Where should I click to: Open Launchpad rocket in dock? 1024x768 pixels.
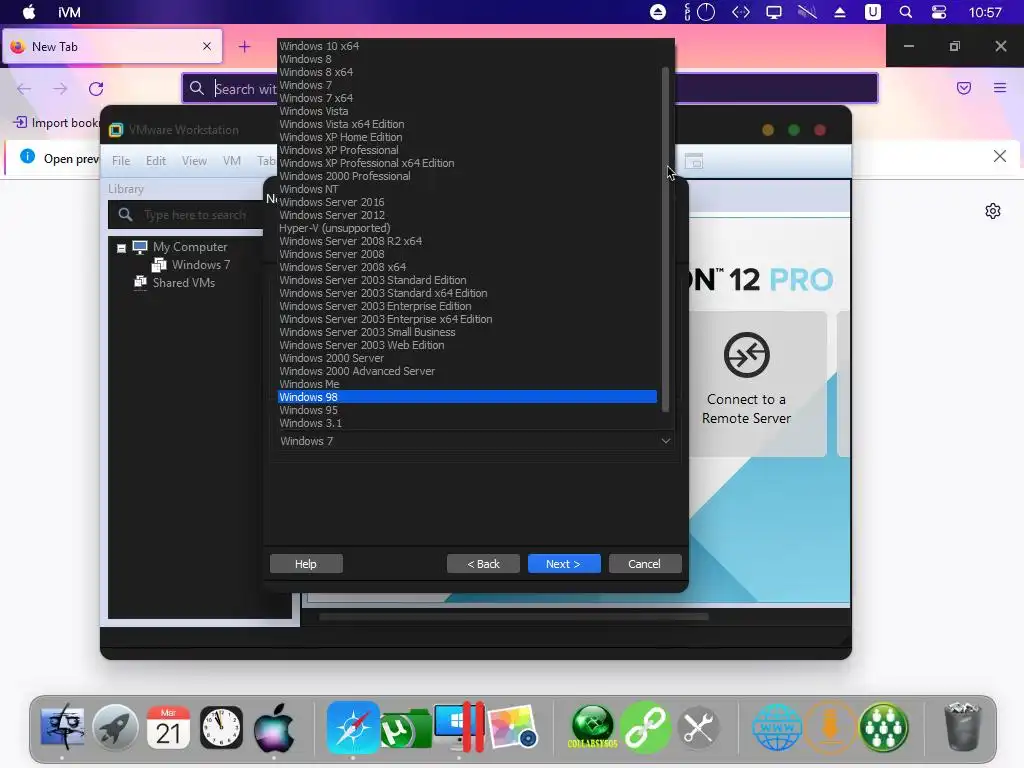115,728
